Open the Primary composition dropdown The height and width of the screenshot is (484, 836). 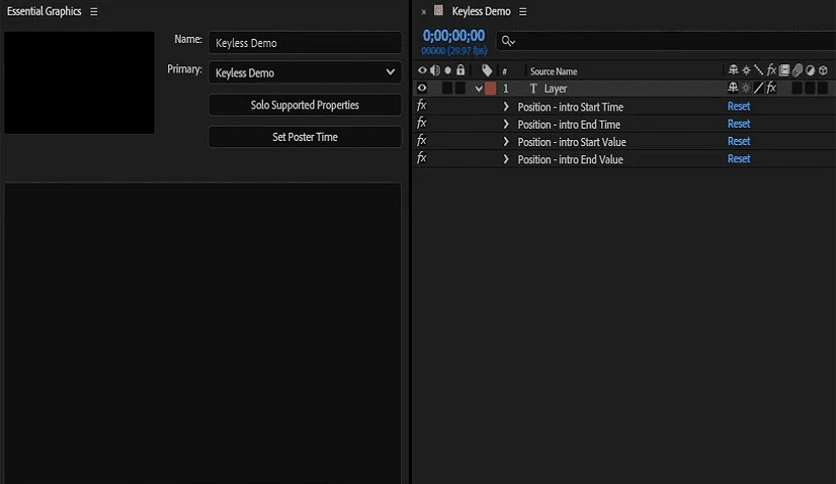[x=305, y=72]
